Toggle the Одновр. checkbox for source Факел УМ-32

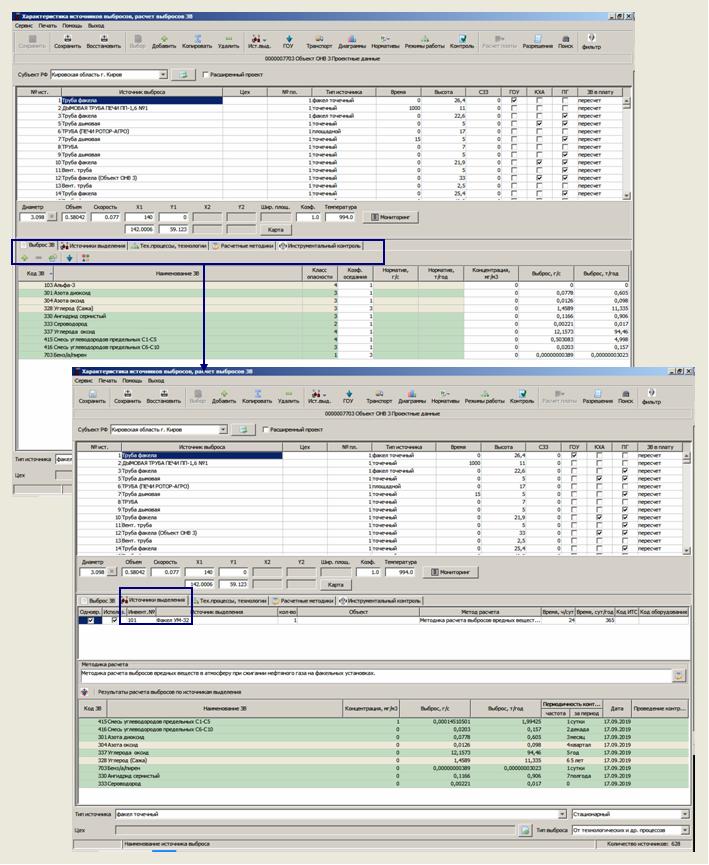click(92, 620)
